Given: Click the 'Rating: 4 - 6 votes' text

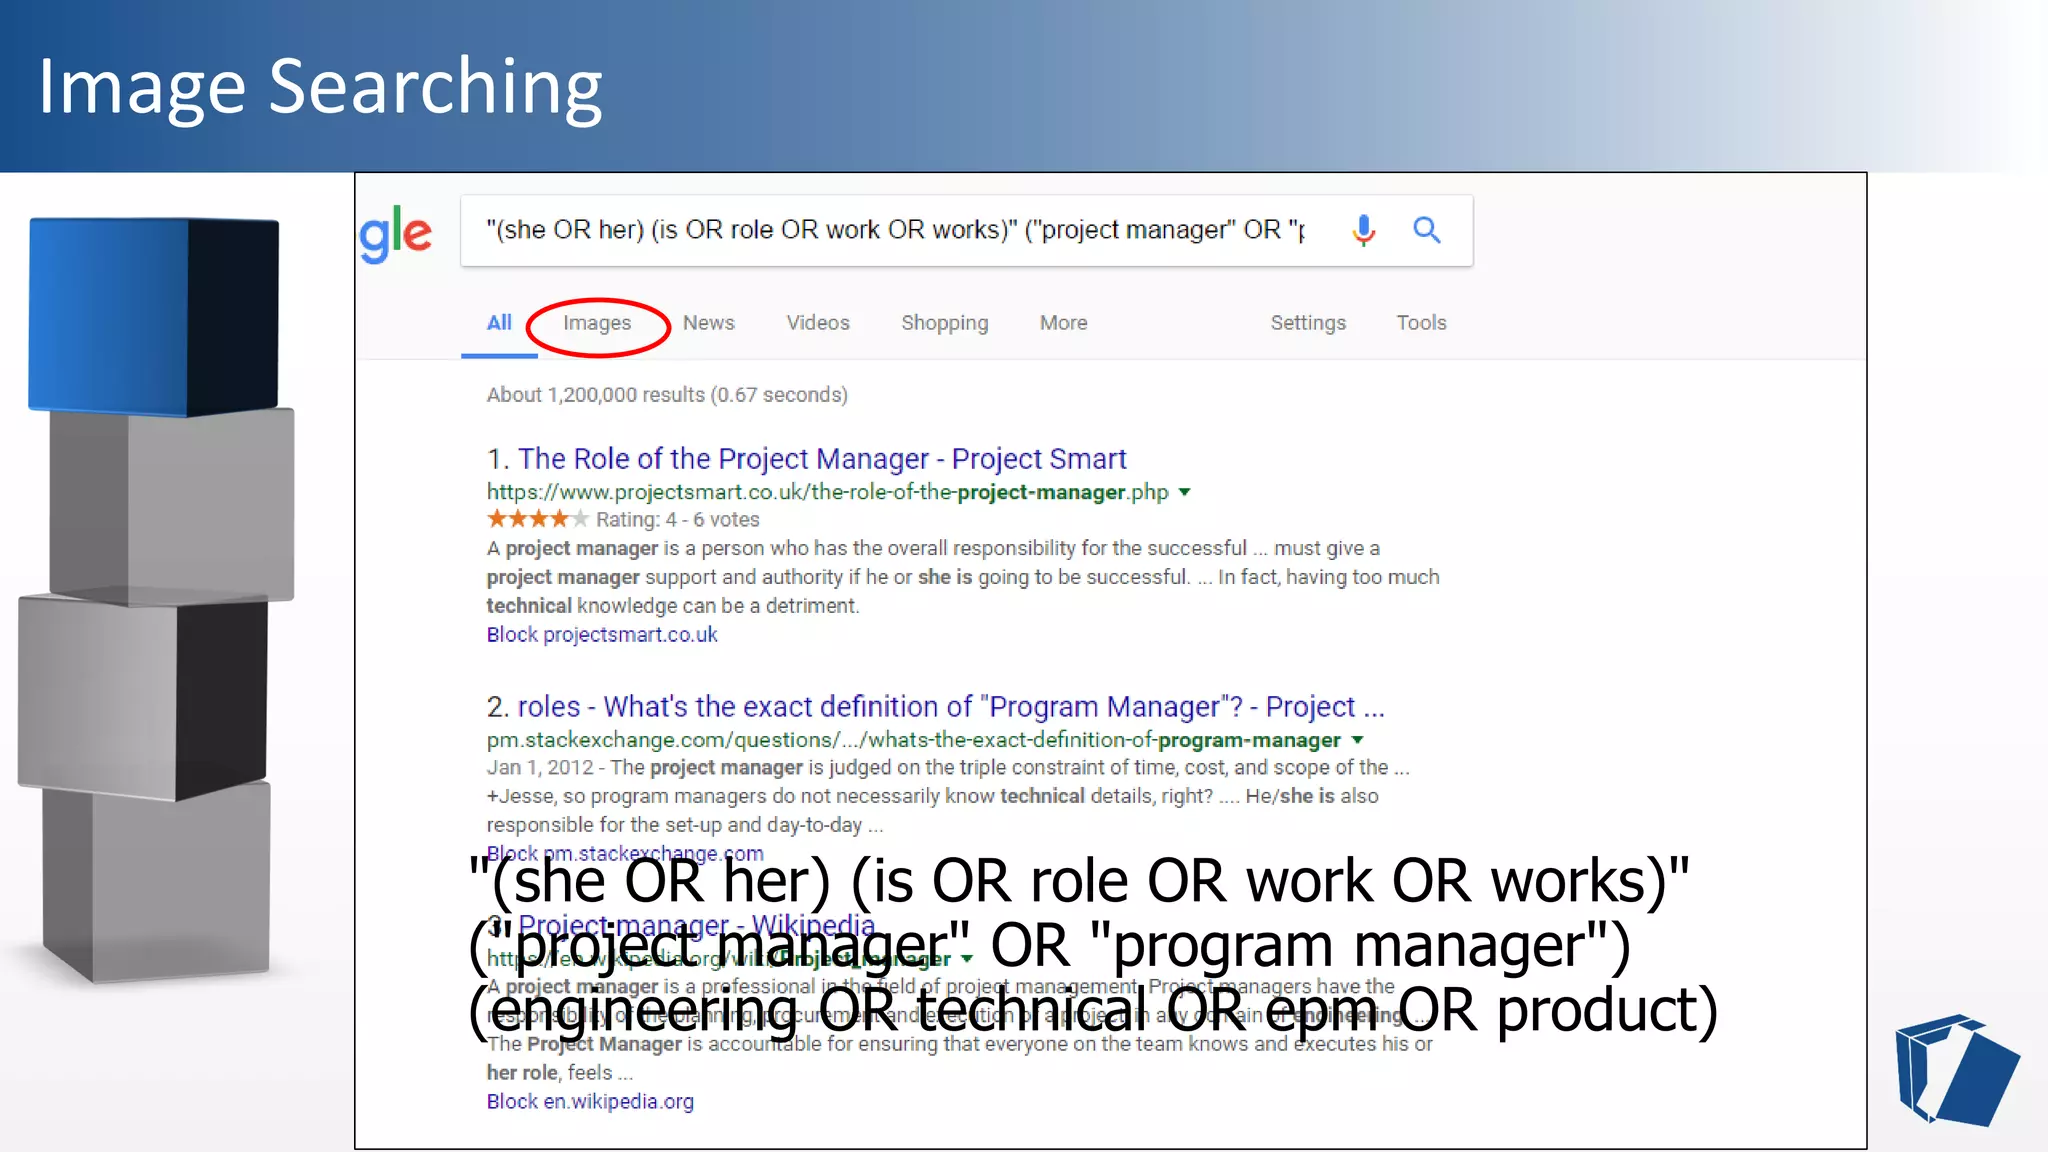Looking at the screenshot, I should 677,520.
